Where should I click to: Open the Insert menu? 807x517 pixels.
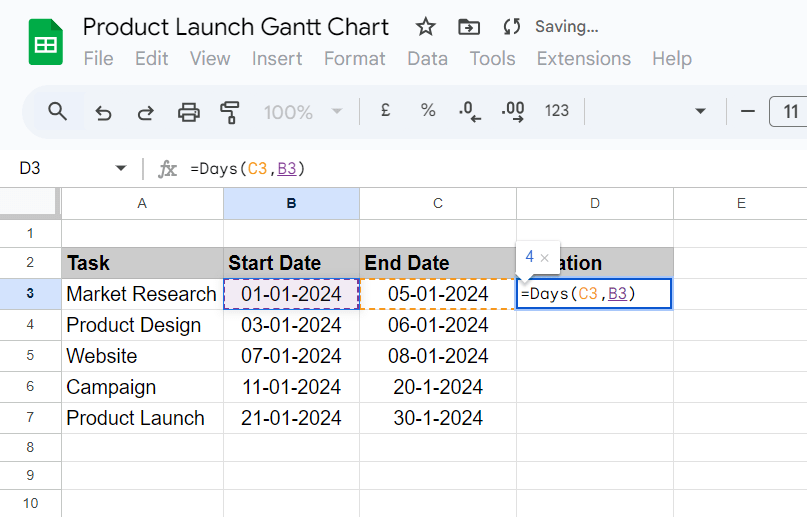(x=277, y=59)
